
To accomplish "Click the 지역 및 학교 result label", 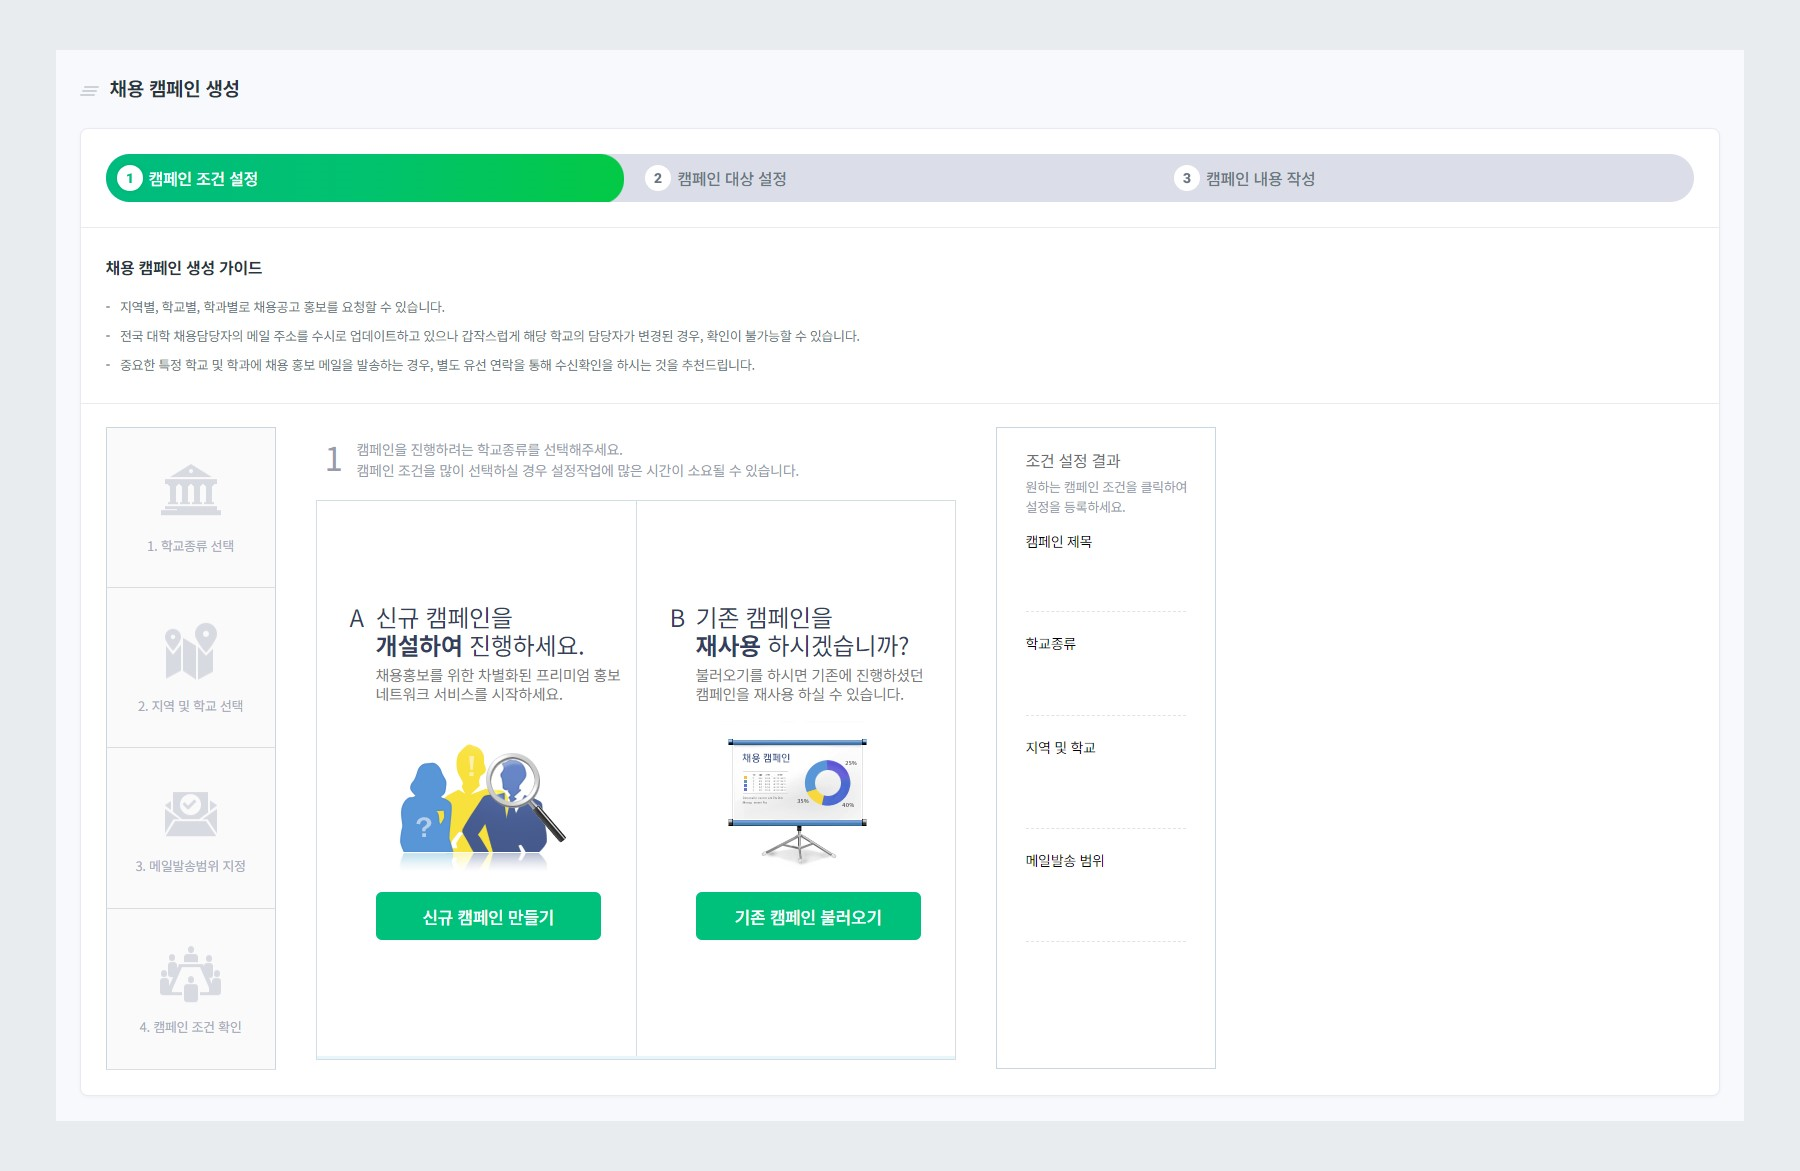I will coord(1061,748).
